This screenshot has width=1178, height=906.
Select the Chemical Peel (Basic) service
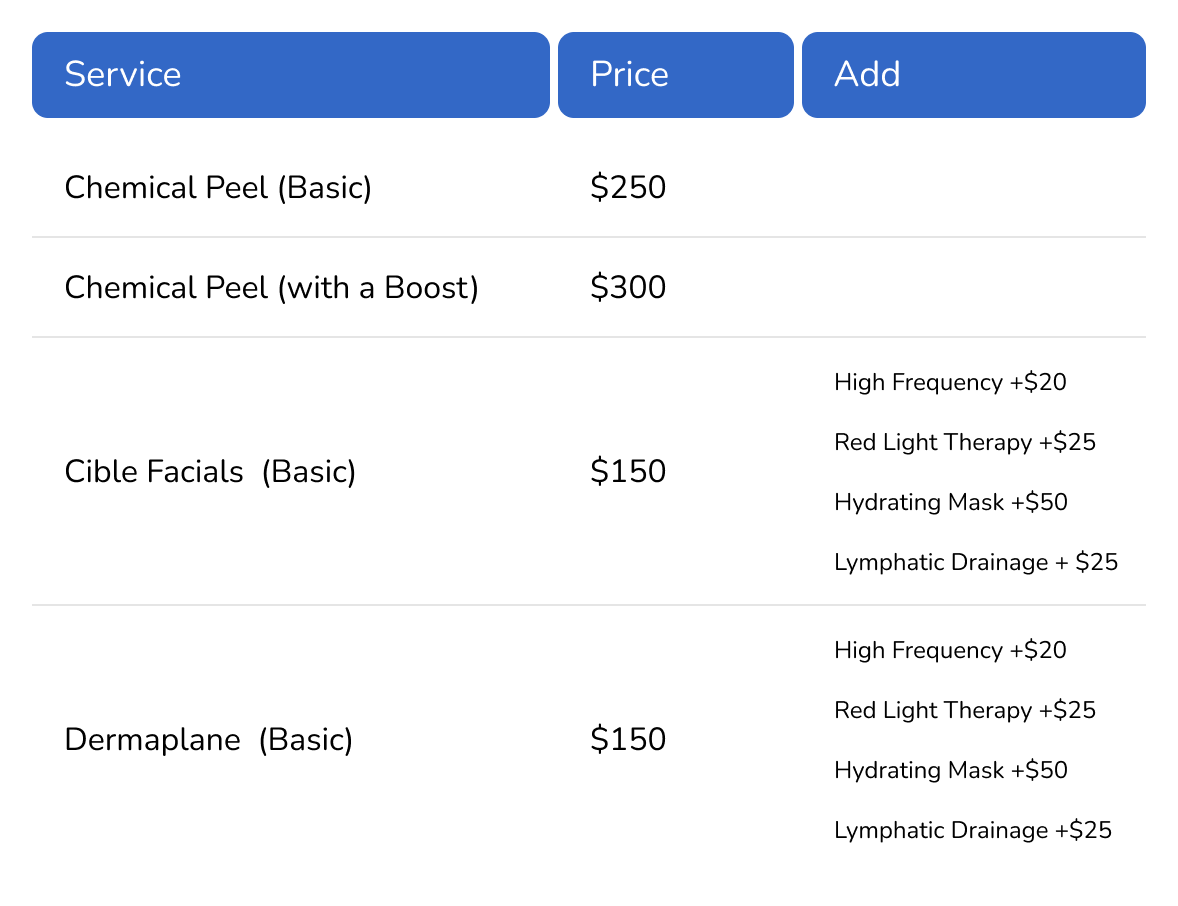218,187
